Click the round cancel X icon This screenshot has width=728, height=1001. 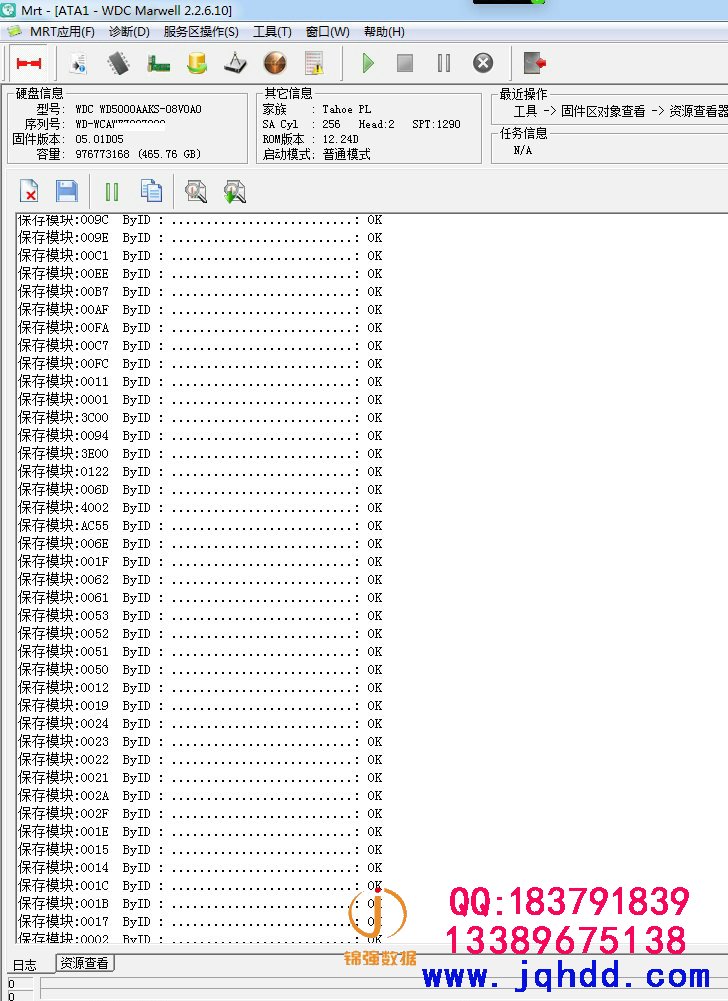(483, 63)
